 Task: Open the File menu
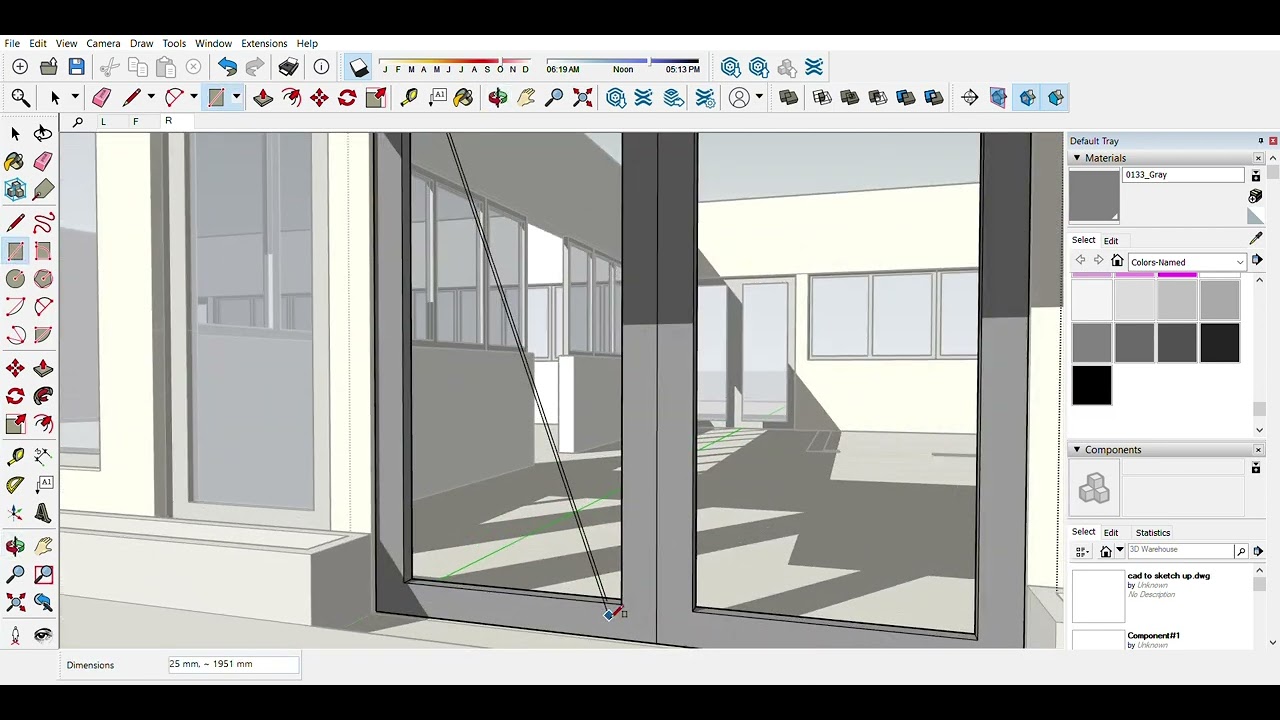tap(12, 43)
